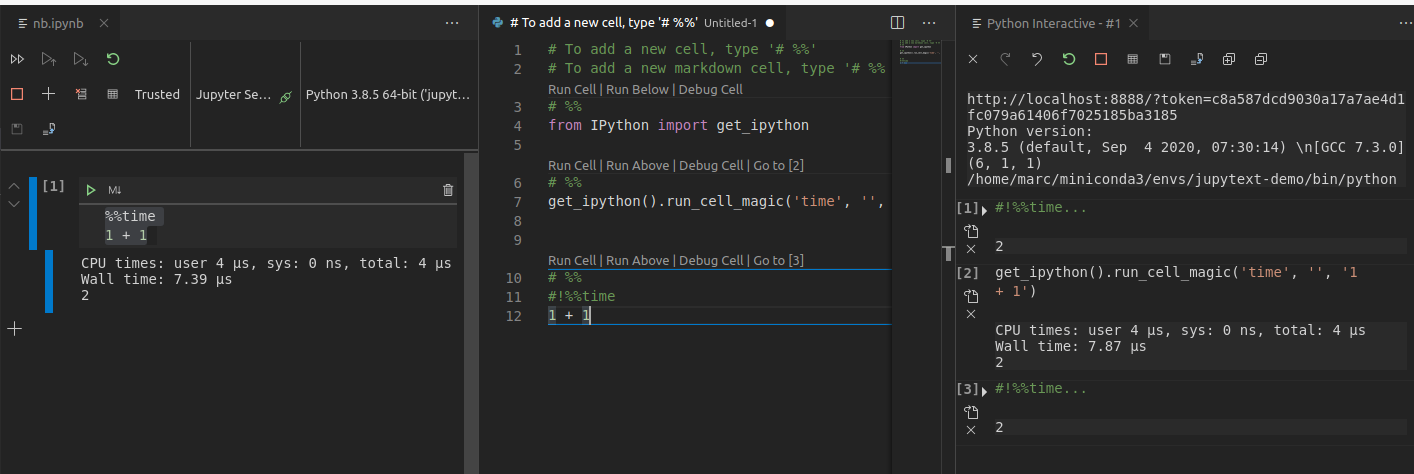The width and height of the screenshot is (1414, 474).
Task: Click line 4 'from IPython import get_ipython'
Action: click(678, 126)
